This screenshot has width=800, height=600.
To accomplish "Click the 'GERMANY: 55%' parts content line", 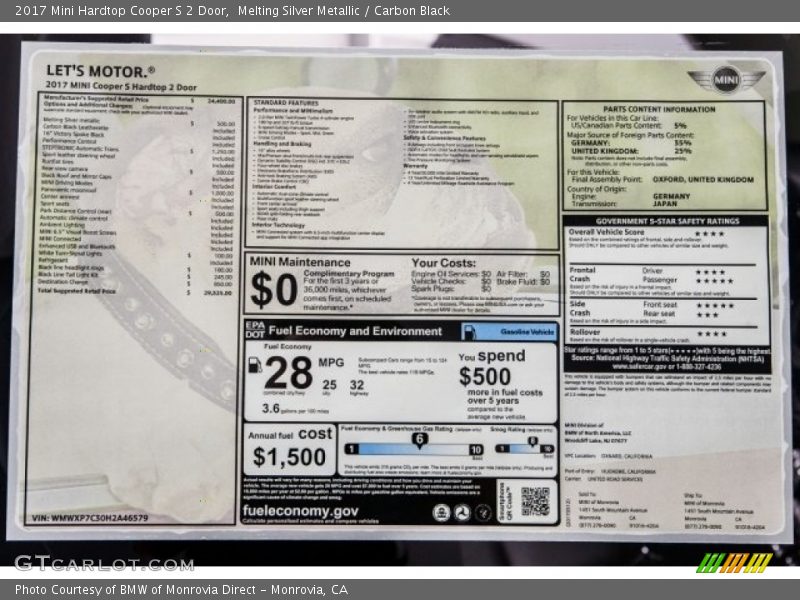I will (x=631, y=143).
